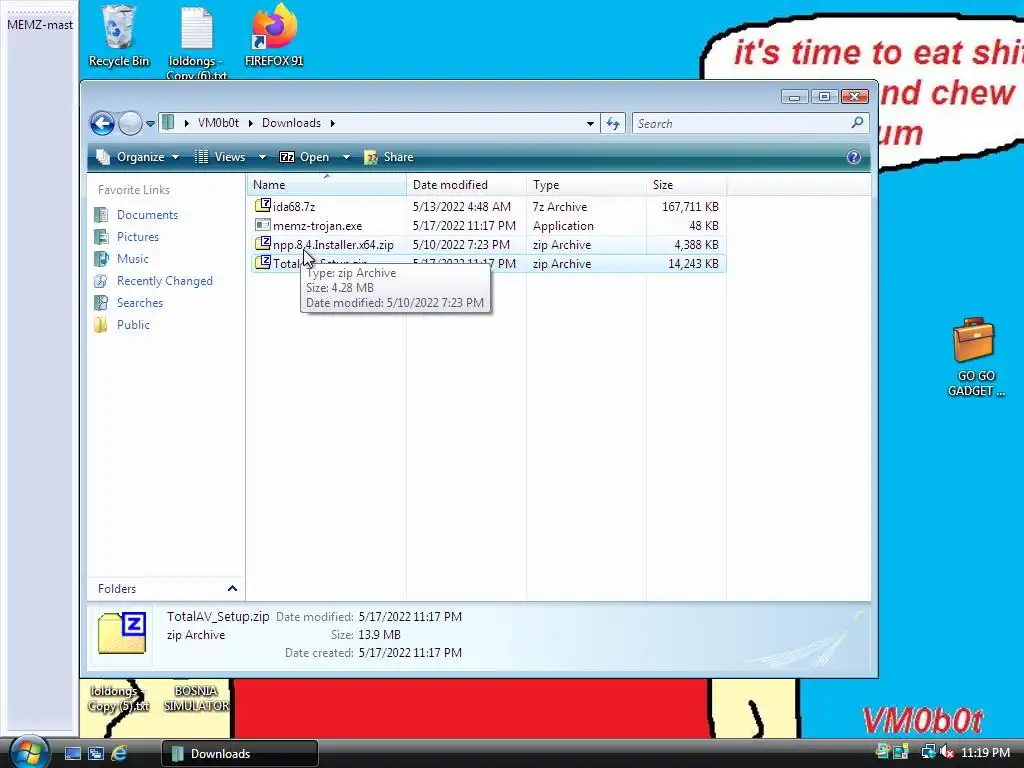1024x768 pixels.
Task: Click the muted volume tray icon
Action: click(947, 752)
